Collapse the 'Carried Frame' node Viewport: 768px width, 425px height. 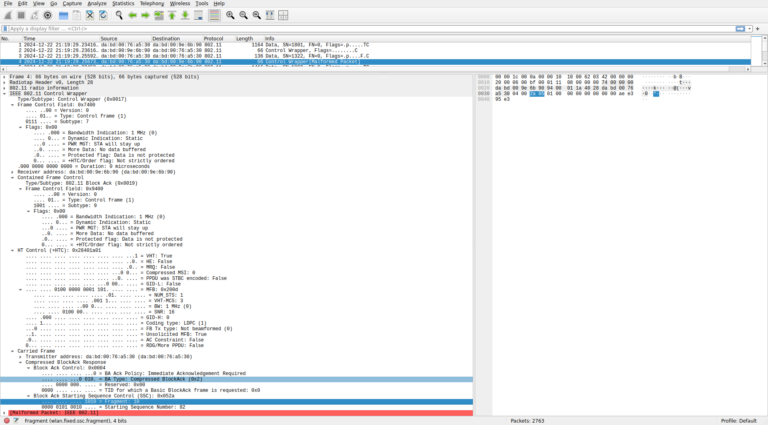pos(13,351)
